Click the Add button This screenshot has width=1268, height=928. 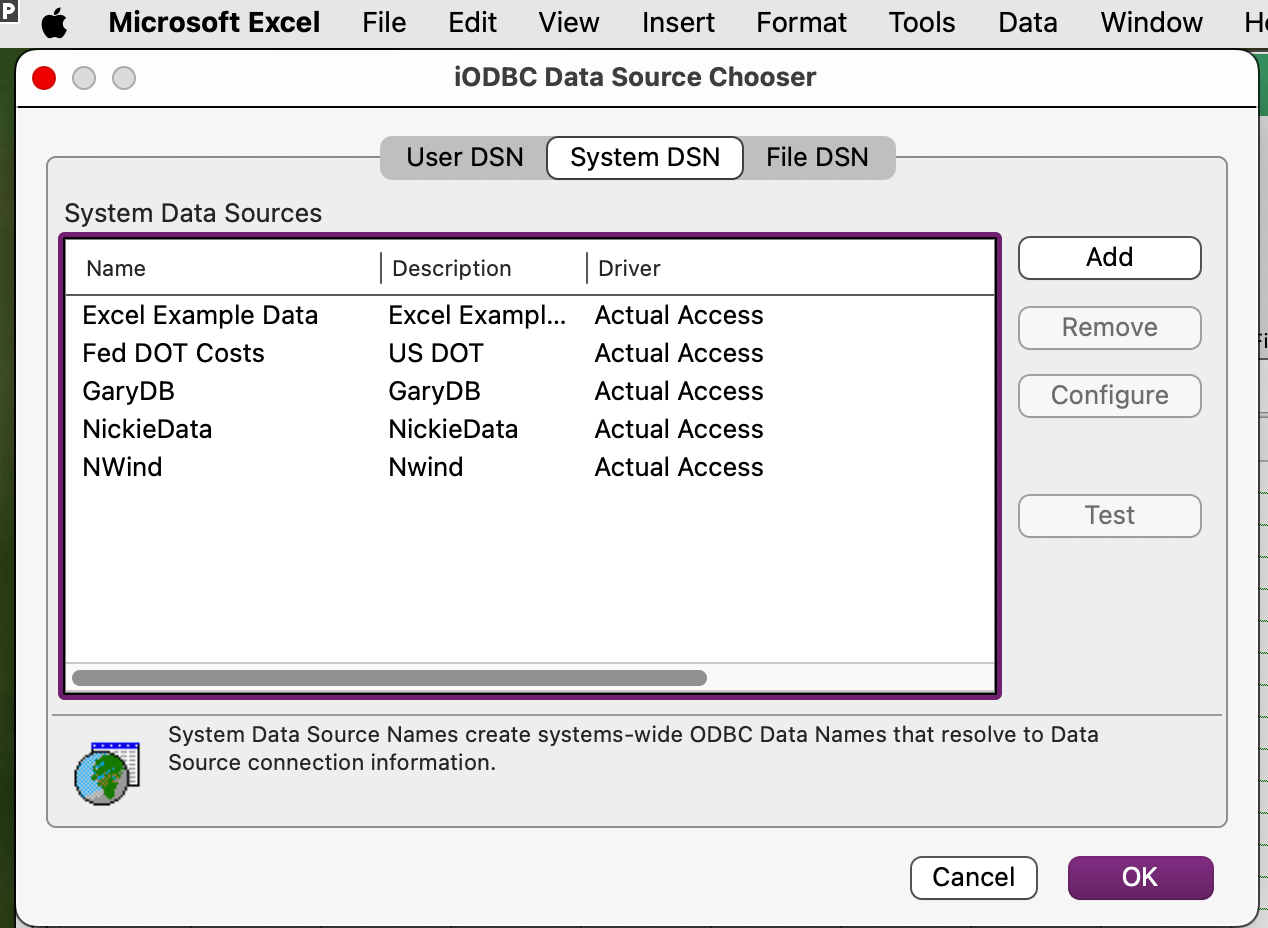click(x=1109, y=258)
